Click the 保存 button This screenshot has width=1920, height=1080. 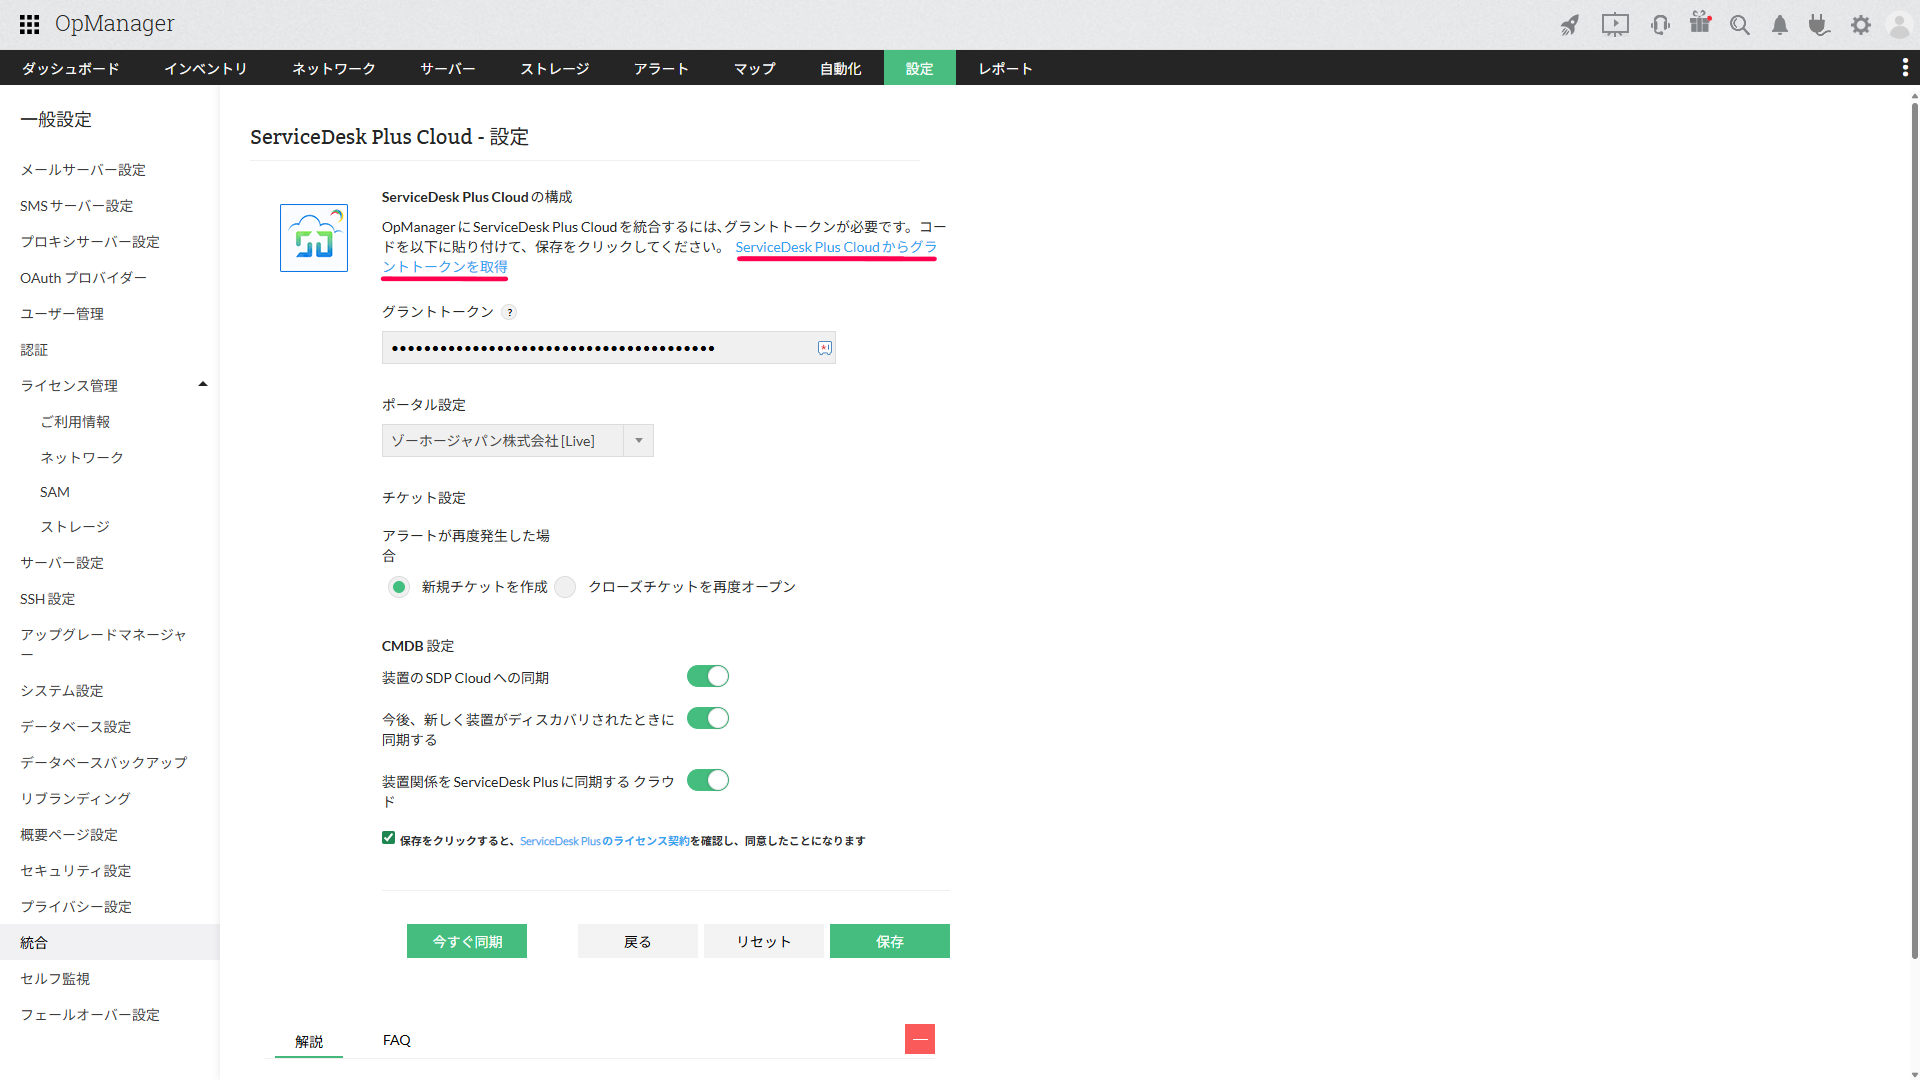[889, 941]
